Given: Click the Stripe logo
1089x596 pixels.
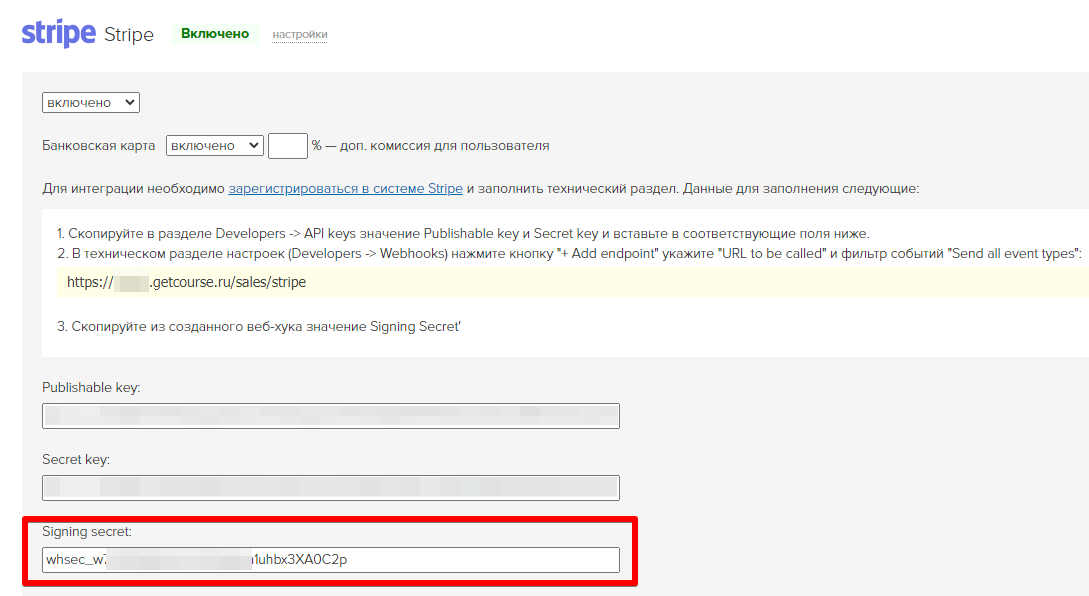Looking at the screenshot, I should (58, 33).
